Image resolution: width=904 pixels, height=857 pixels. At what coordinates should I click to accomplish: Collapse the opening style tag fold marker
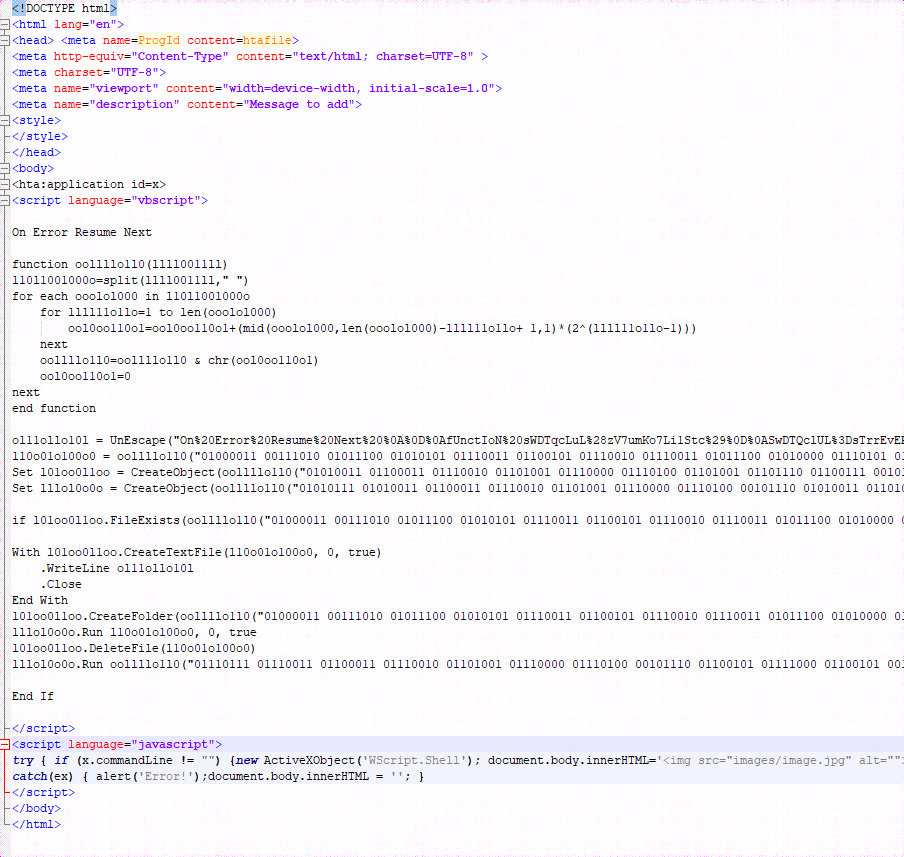pyautogui.click(x=5, y=121)
